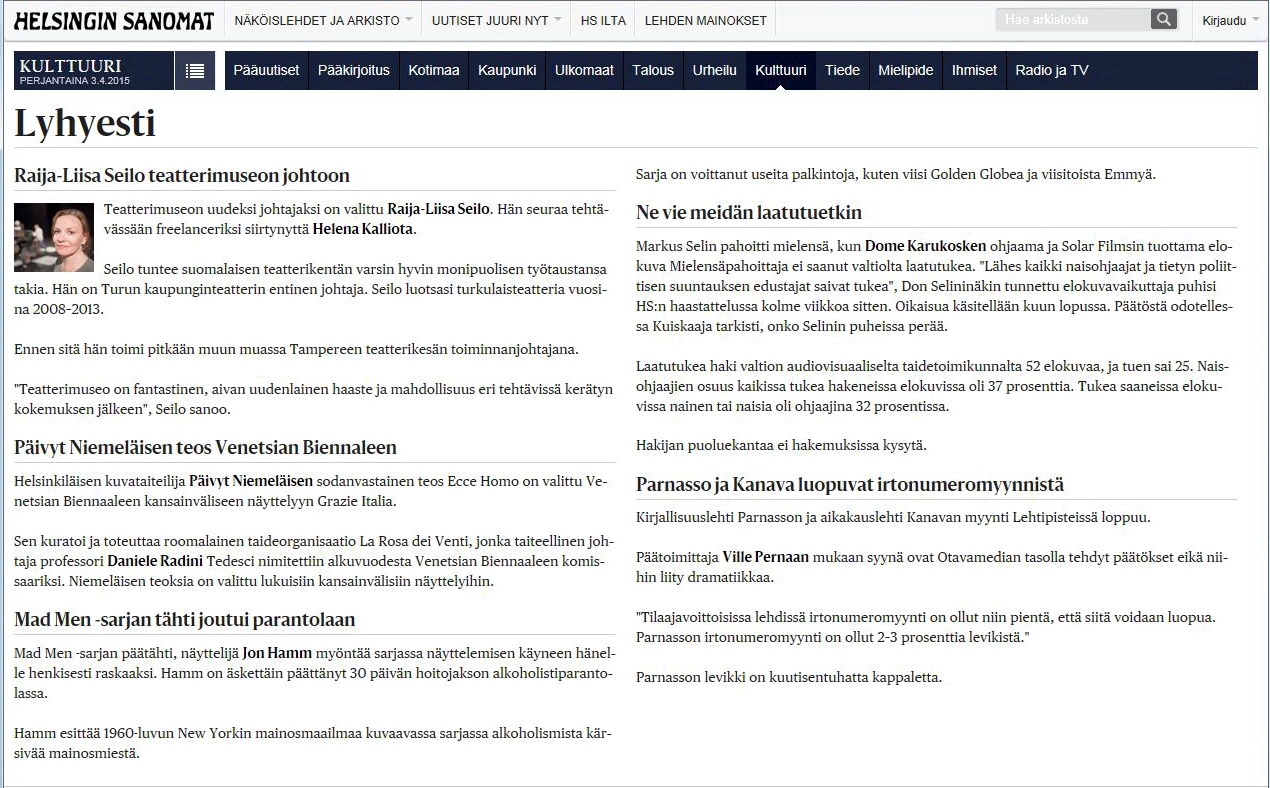Click the Kulttuuri section header with date
The height and width of the screenshot is (788, 1270).
click(x=95, y=70)
